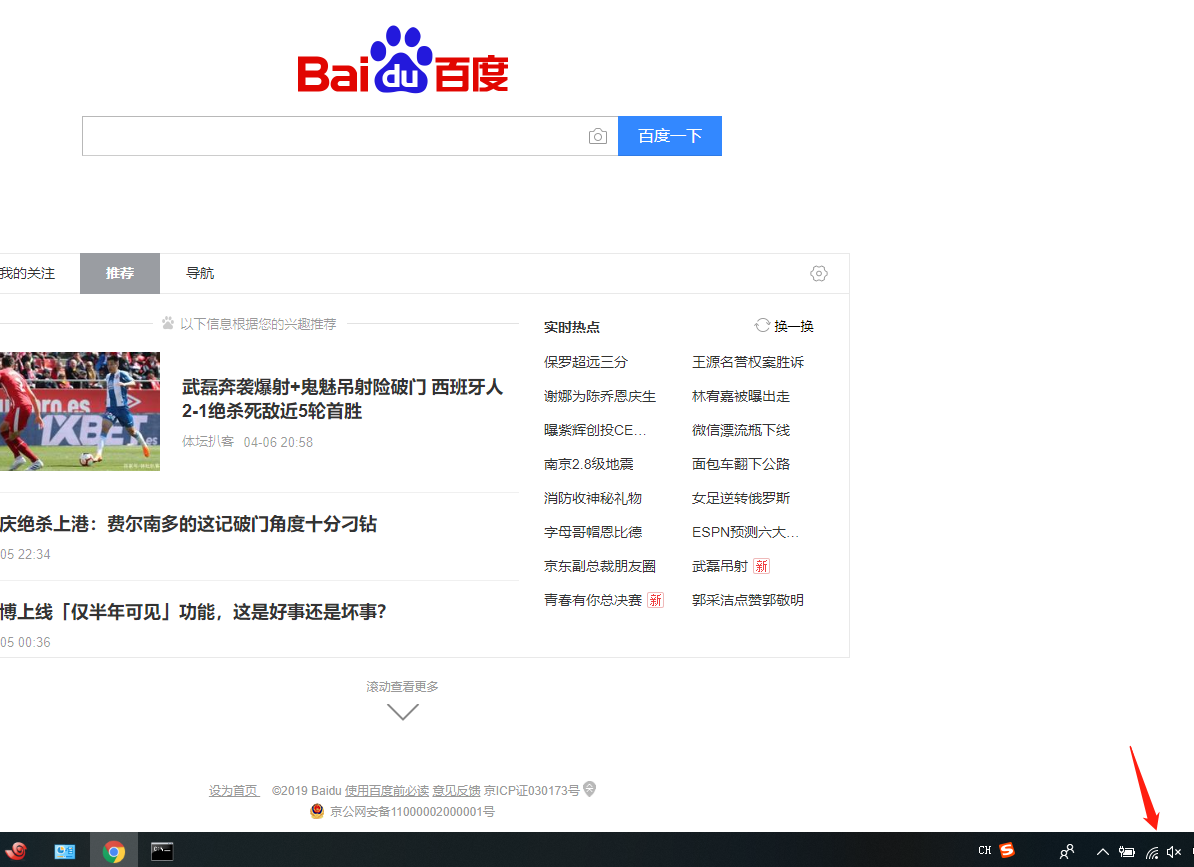
Task: Click the 设为首页 link
Action: tap(234, 791)
